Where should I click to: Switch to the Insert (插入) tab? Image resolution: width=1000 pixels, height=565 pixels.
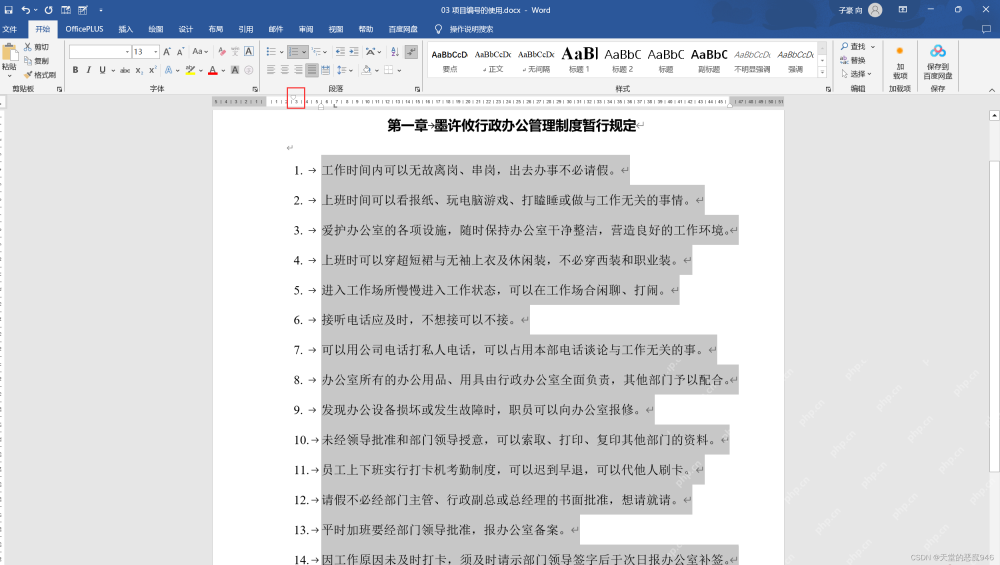pyautogui.click(x=126, y=29)
